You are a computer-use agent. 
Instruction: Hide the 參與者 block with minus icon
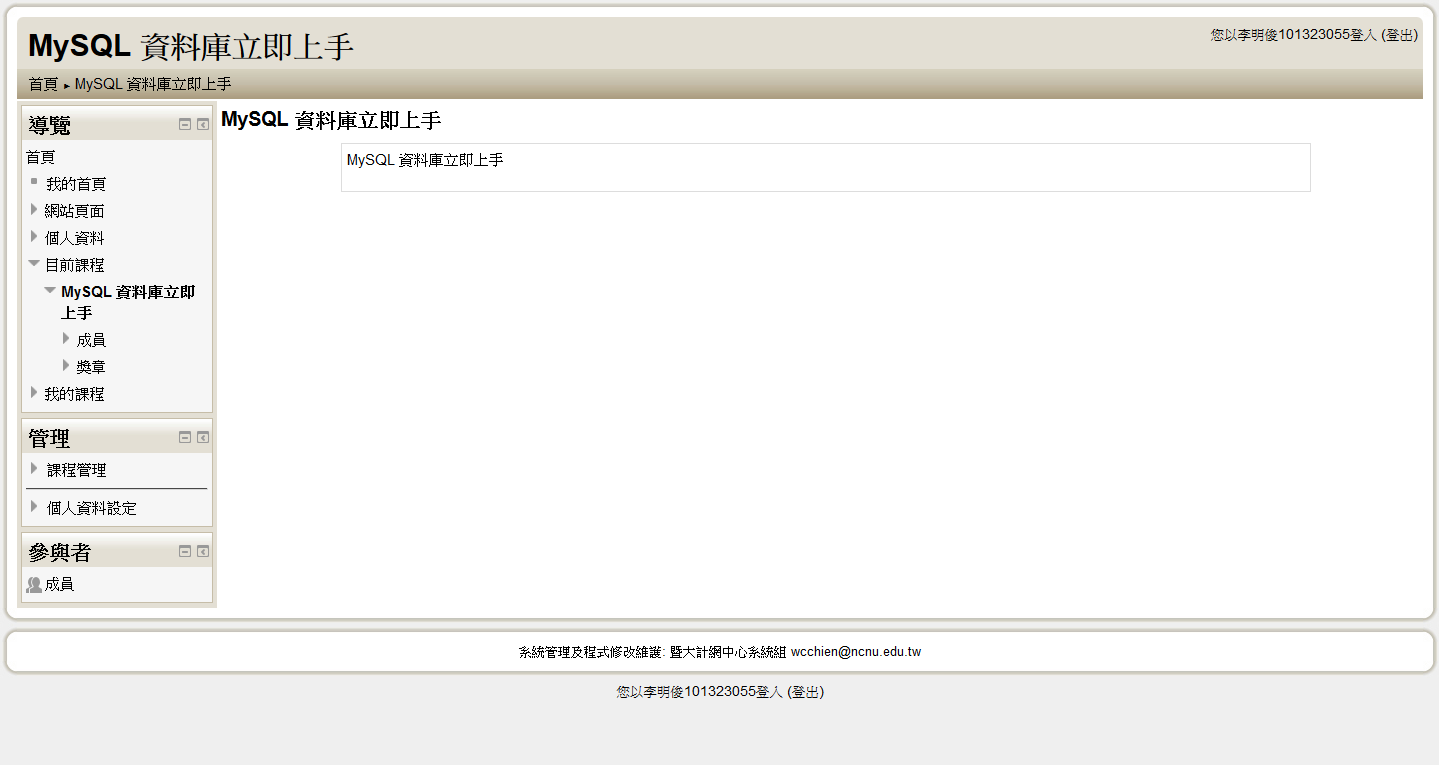(x=185, y=552)
